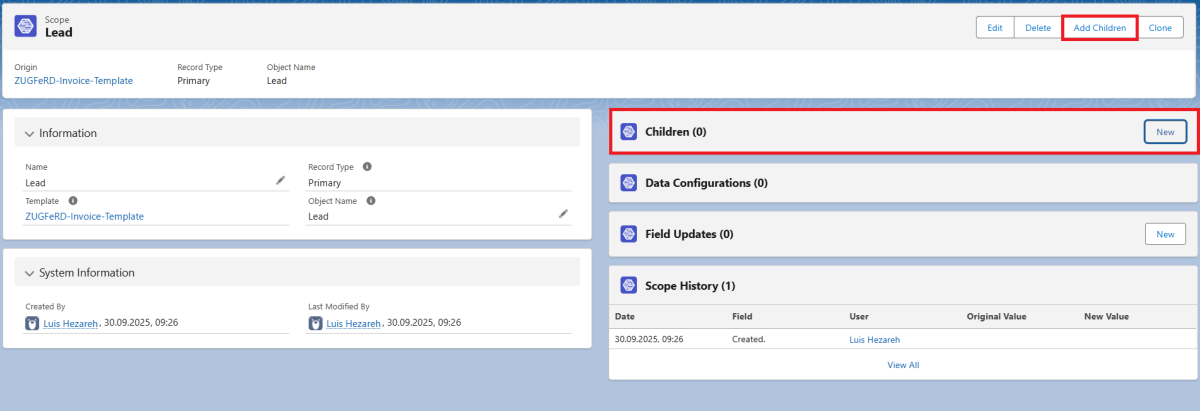Open ZUGFeRD-Invoice-Template Origin link

[x=73, y=80]
